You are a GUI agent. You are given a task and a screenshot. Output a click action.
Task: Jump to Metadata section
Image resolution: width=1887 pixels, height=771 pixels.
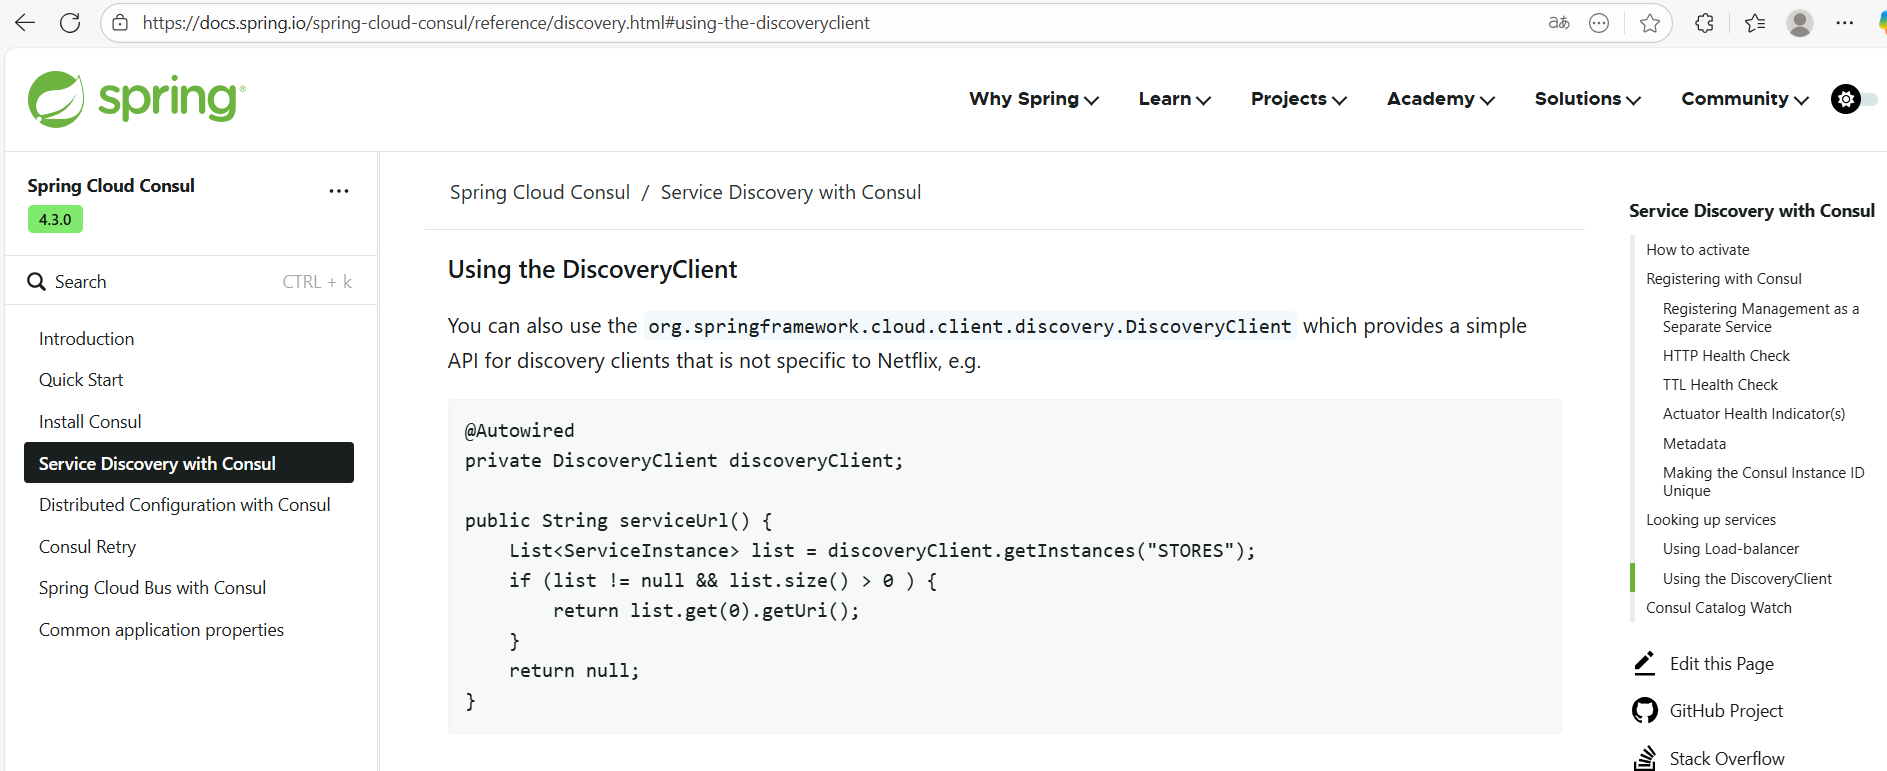pyautogui.click(x=1694, y=444)
